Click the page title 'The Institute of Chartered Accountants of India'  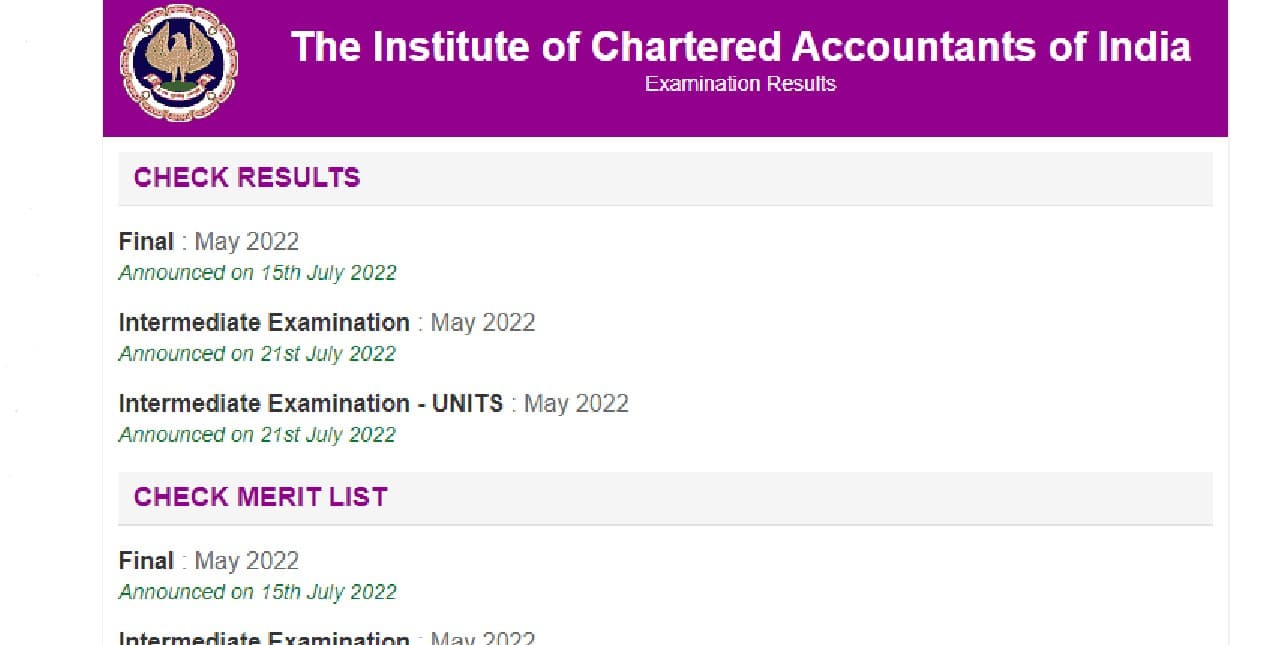(740, 46)
